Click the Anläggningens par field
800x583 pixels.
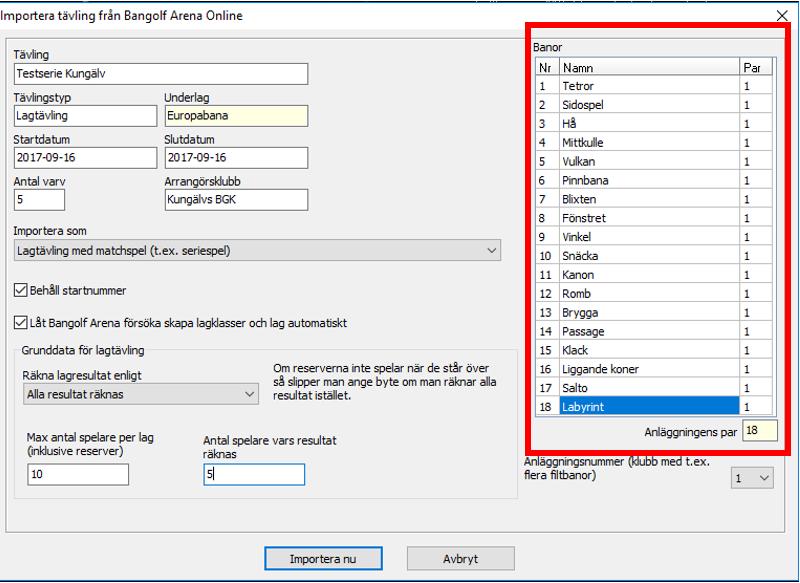point(760,430)
